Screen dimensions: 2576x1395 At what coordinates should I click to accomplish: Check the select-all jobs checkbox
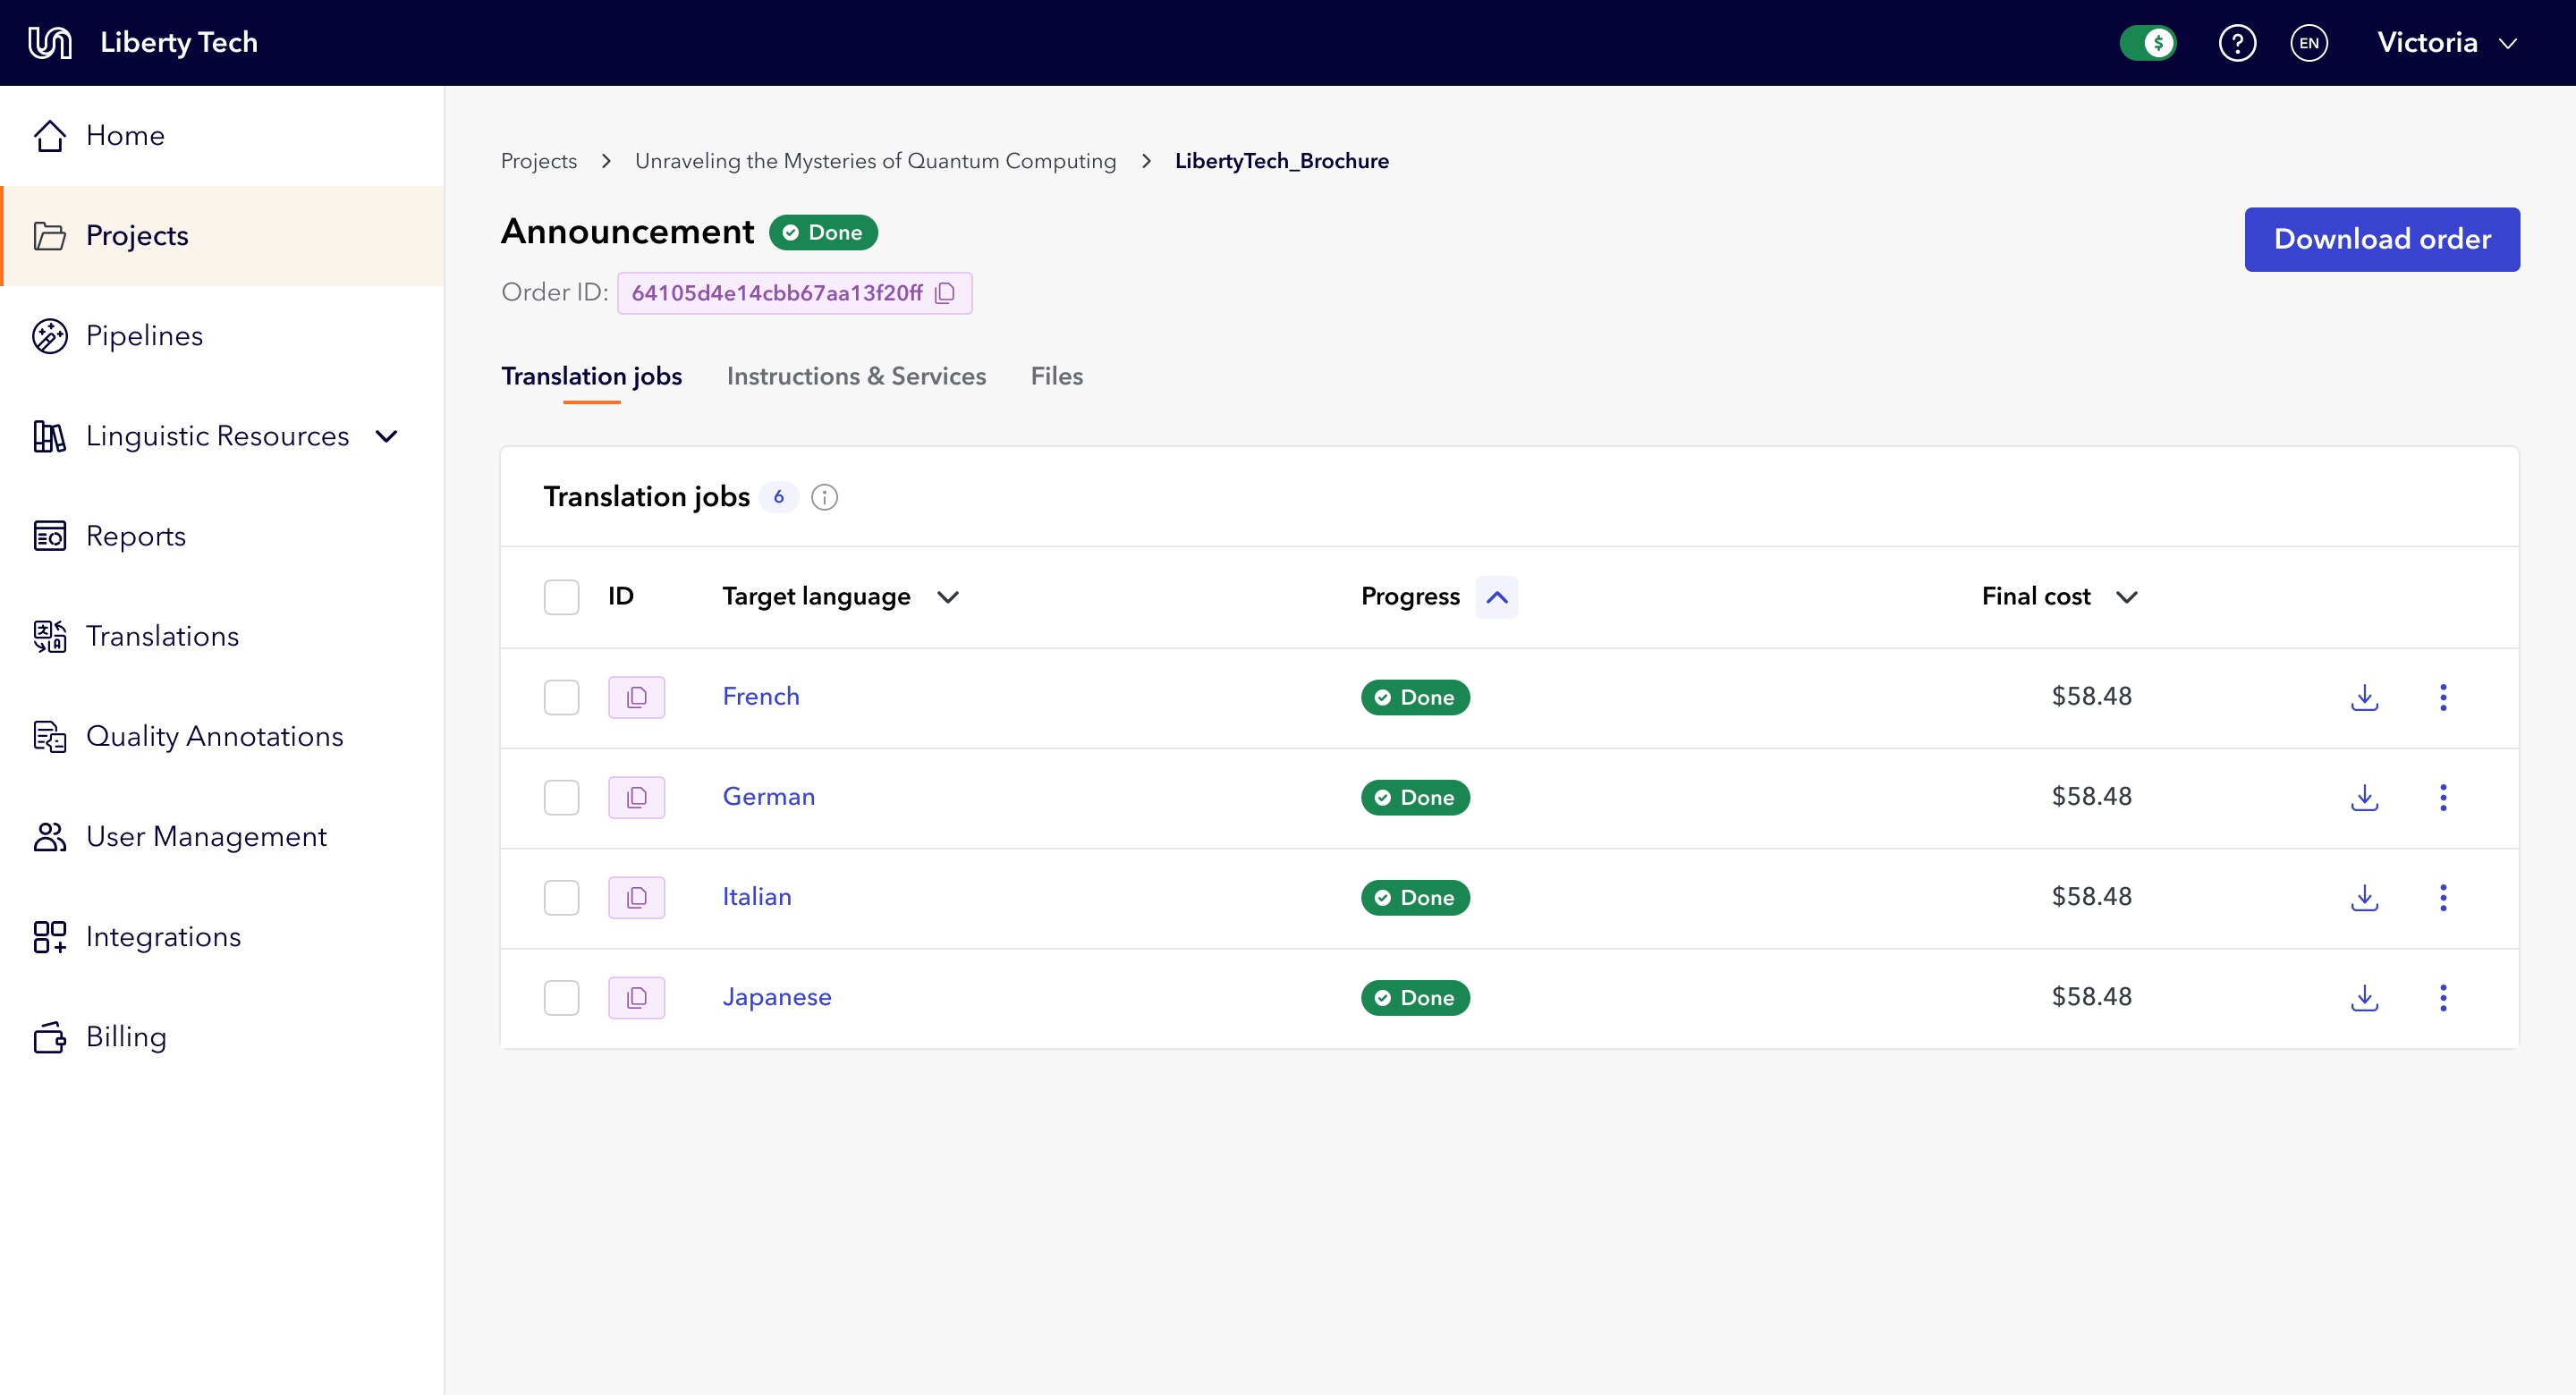click(561, 597)
